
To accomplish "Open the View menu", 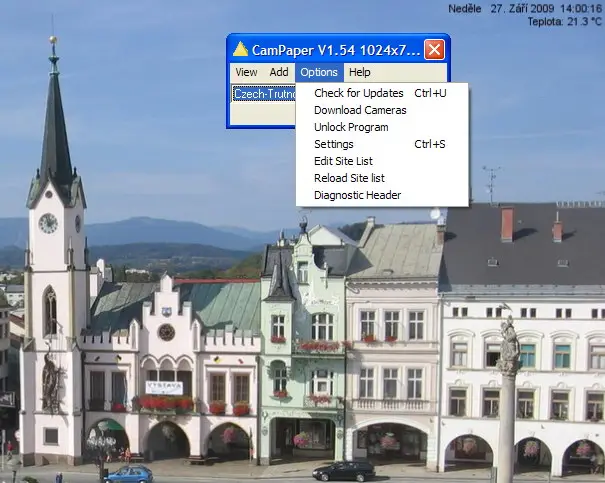I will coord(246,72).
